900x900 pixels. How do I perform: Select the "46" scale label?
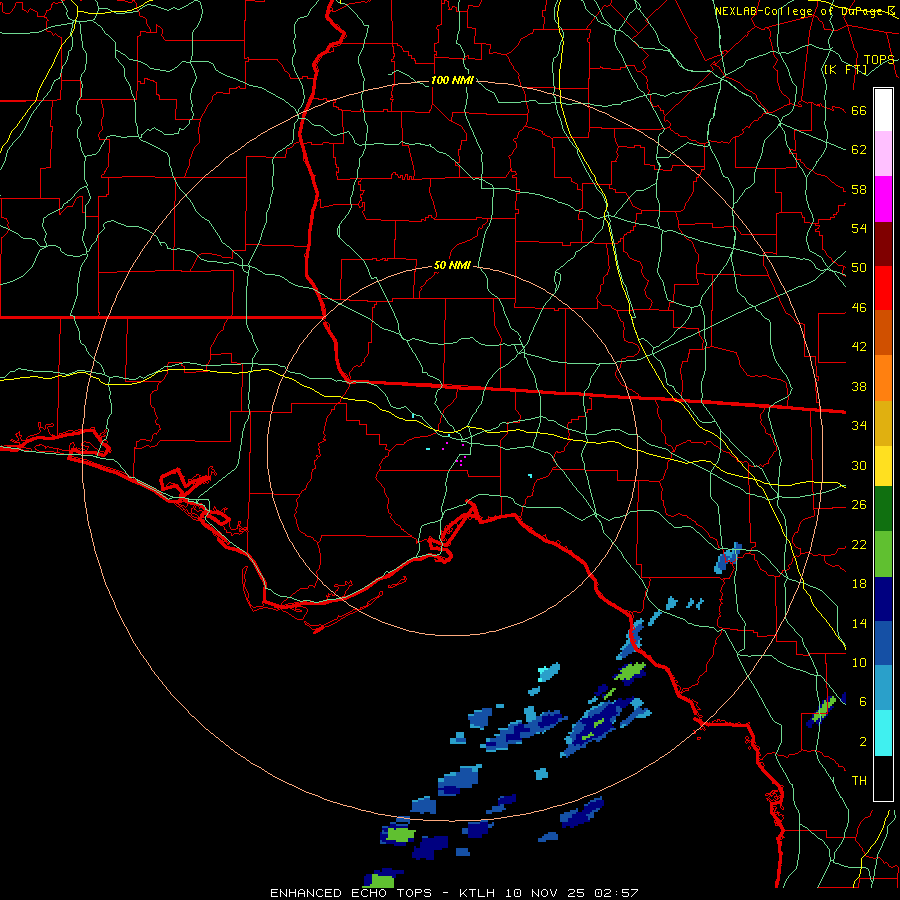pos(859,308)
